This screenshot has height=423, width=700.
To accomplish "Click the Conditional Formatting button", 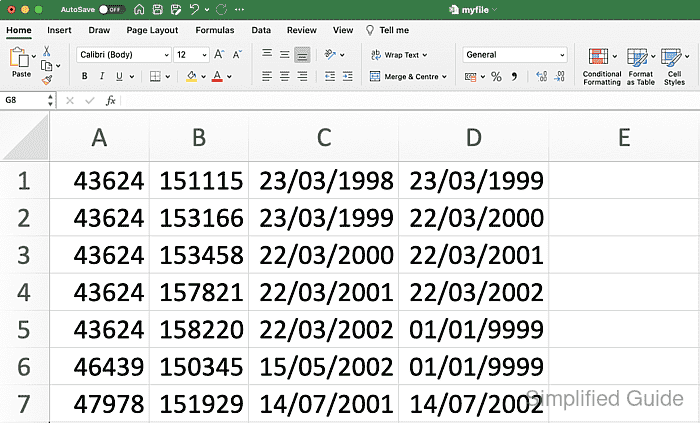I will tap(602, 65).
